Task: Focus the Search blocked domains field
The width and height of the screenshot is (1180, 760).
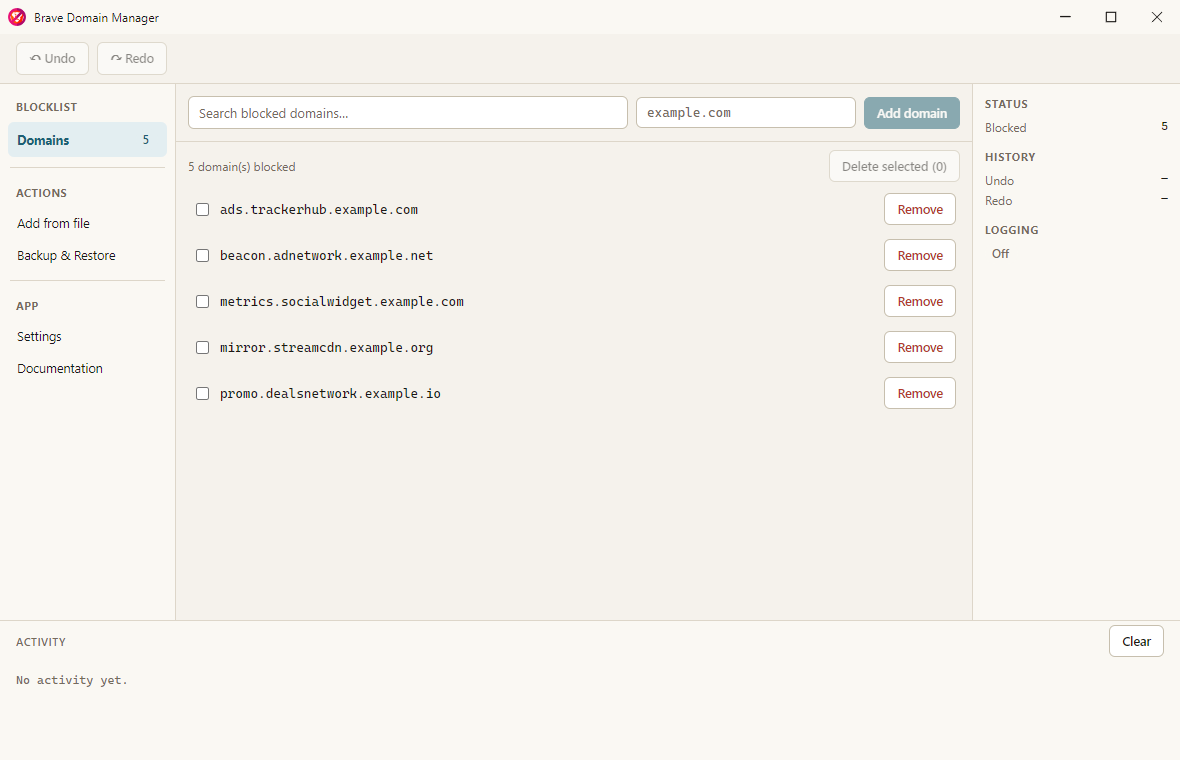Action: [408, 113]
